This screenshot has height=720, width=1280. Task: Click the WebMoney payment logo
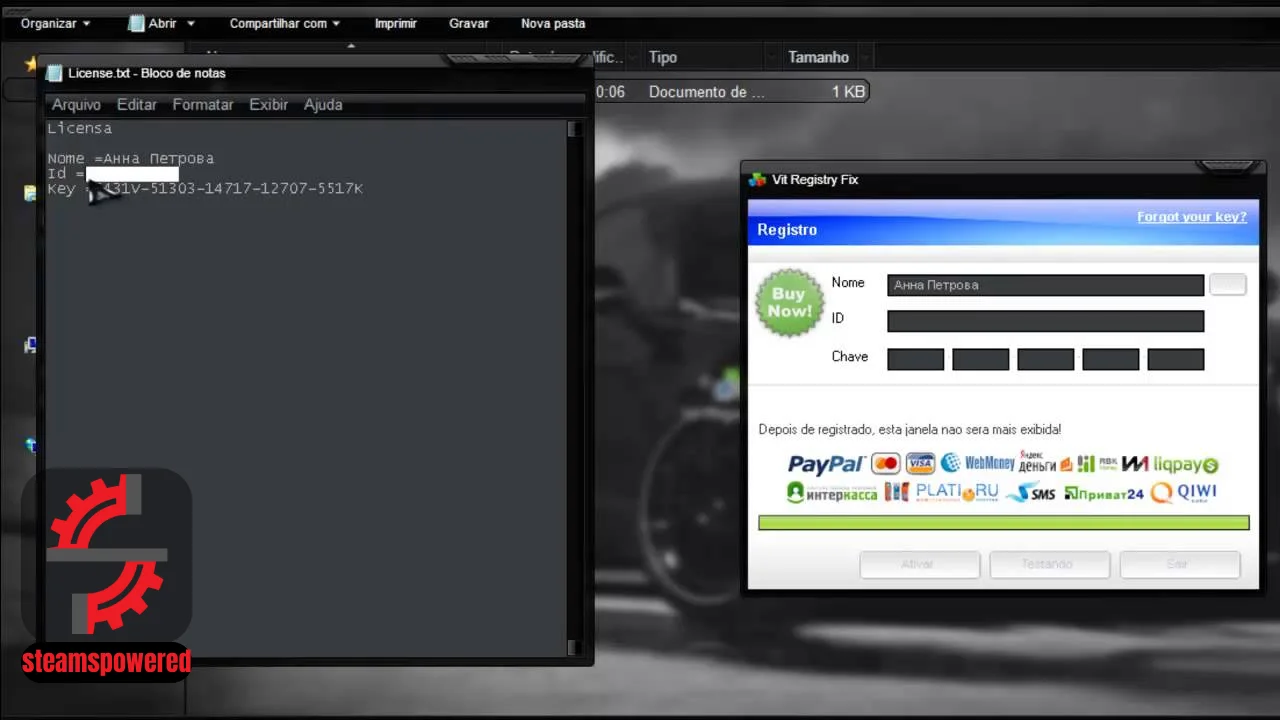point(977,463)
